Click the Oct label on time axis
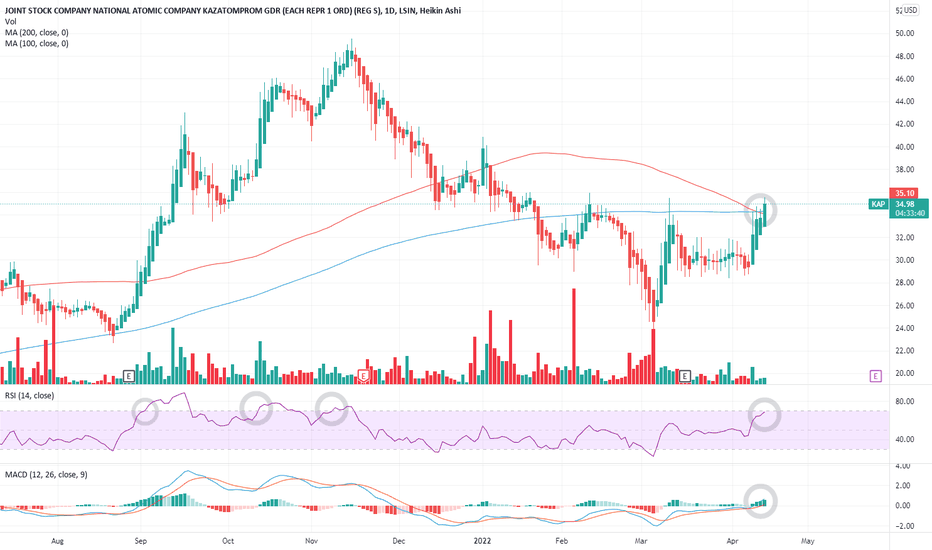This screenshot has width=932, height=550. (x=228, y=541)
